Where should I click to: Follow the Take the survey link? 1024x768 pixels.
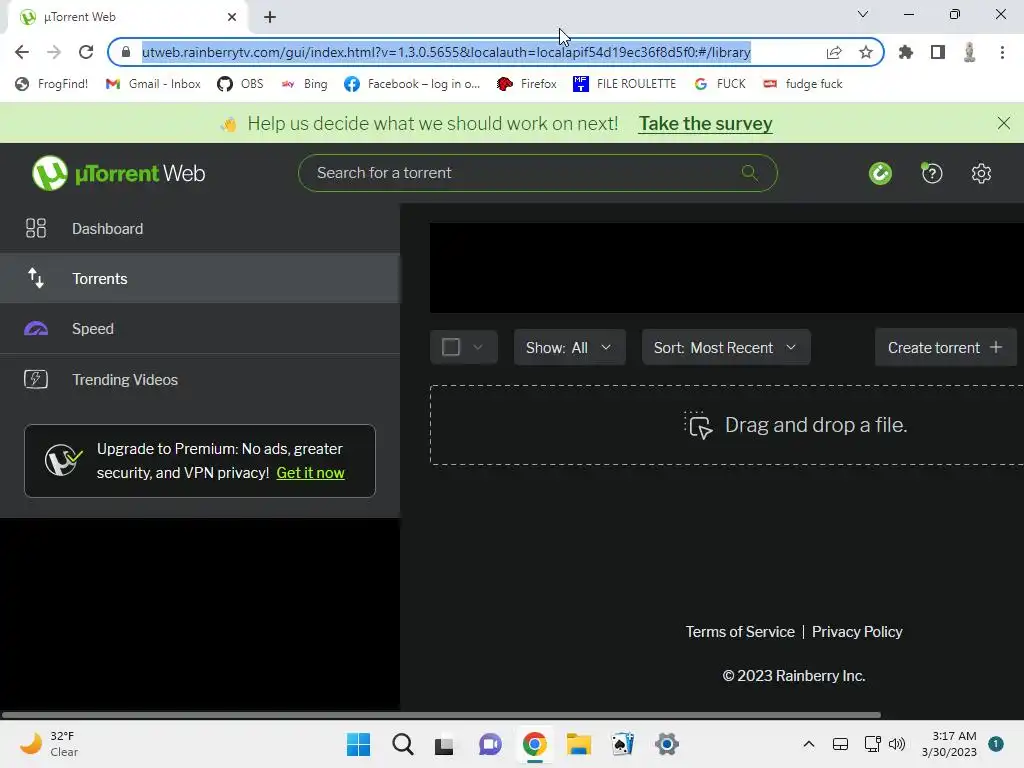705,123
